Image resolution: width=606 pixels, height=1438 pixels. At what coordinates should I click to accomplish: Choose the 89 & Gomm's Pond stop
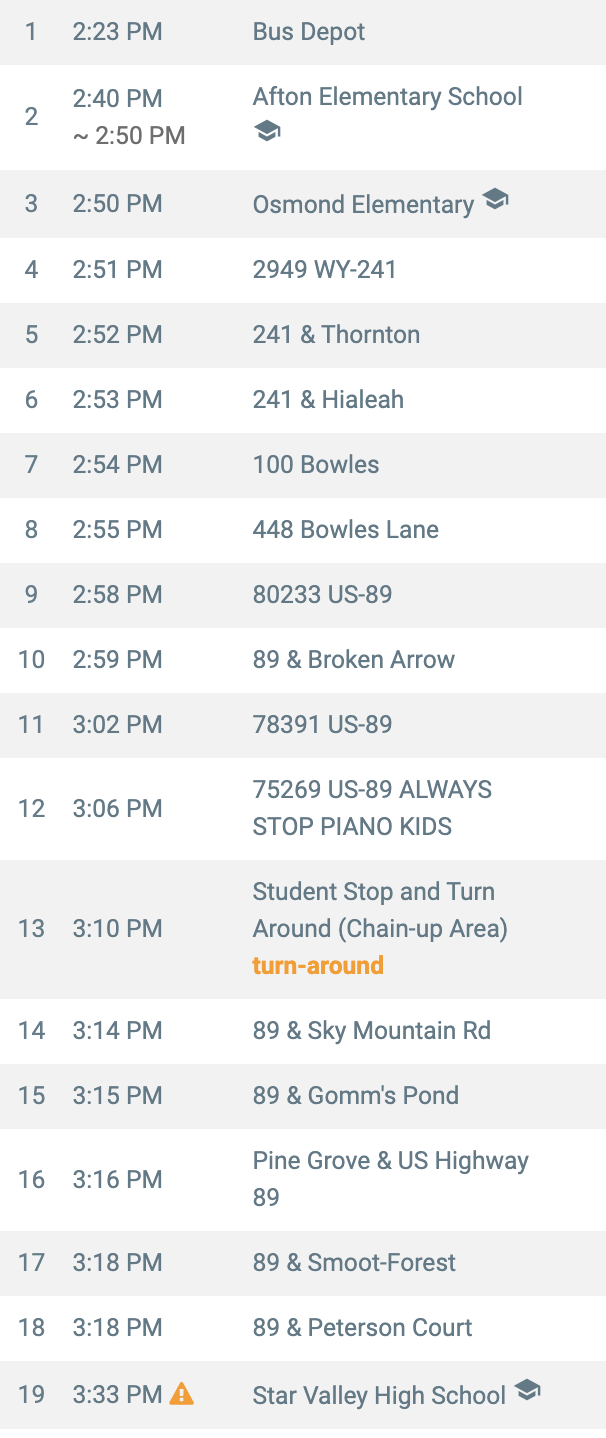pyautogui.click(x=303, y=1095)
